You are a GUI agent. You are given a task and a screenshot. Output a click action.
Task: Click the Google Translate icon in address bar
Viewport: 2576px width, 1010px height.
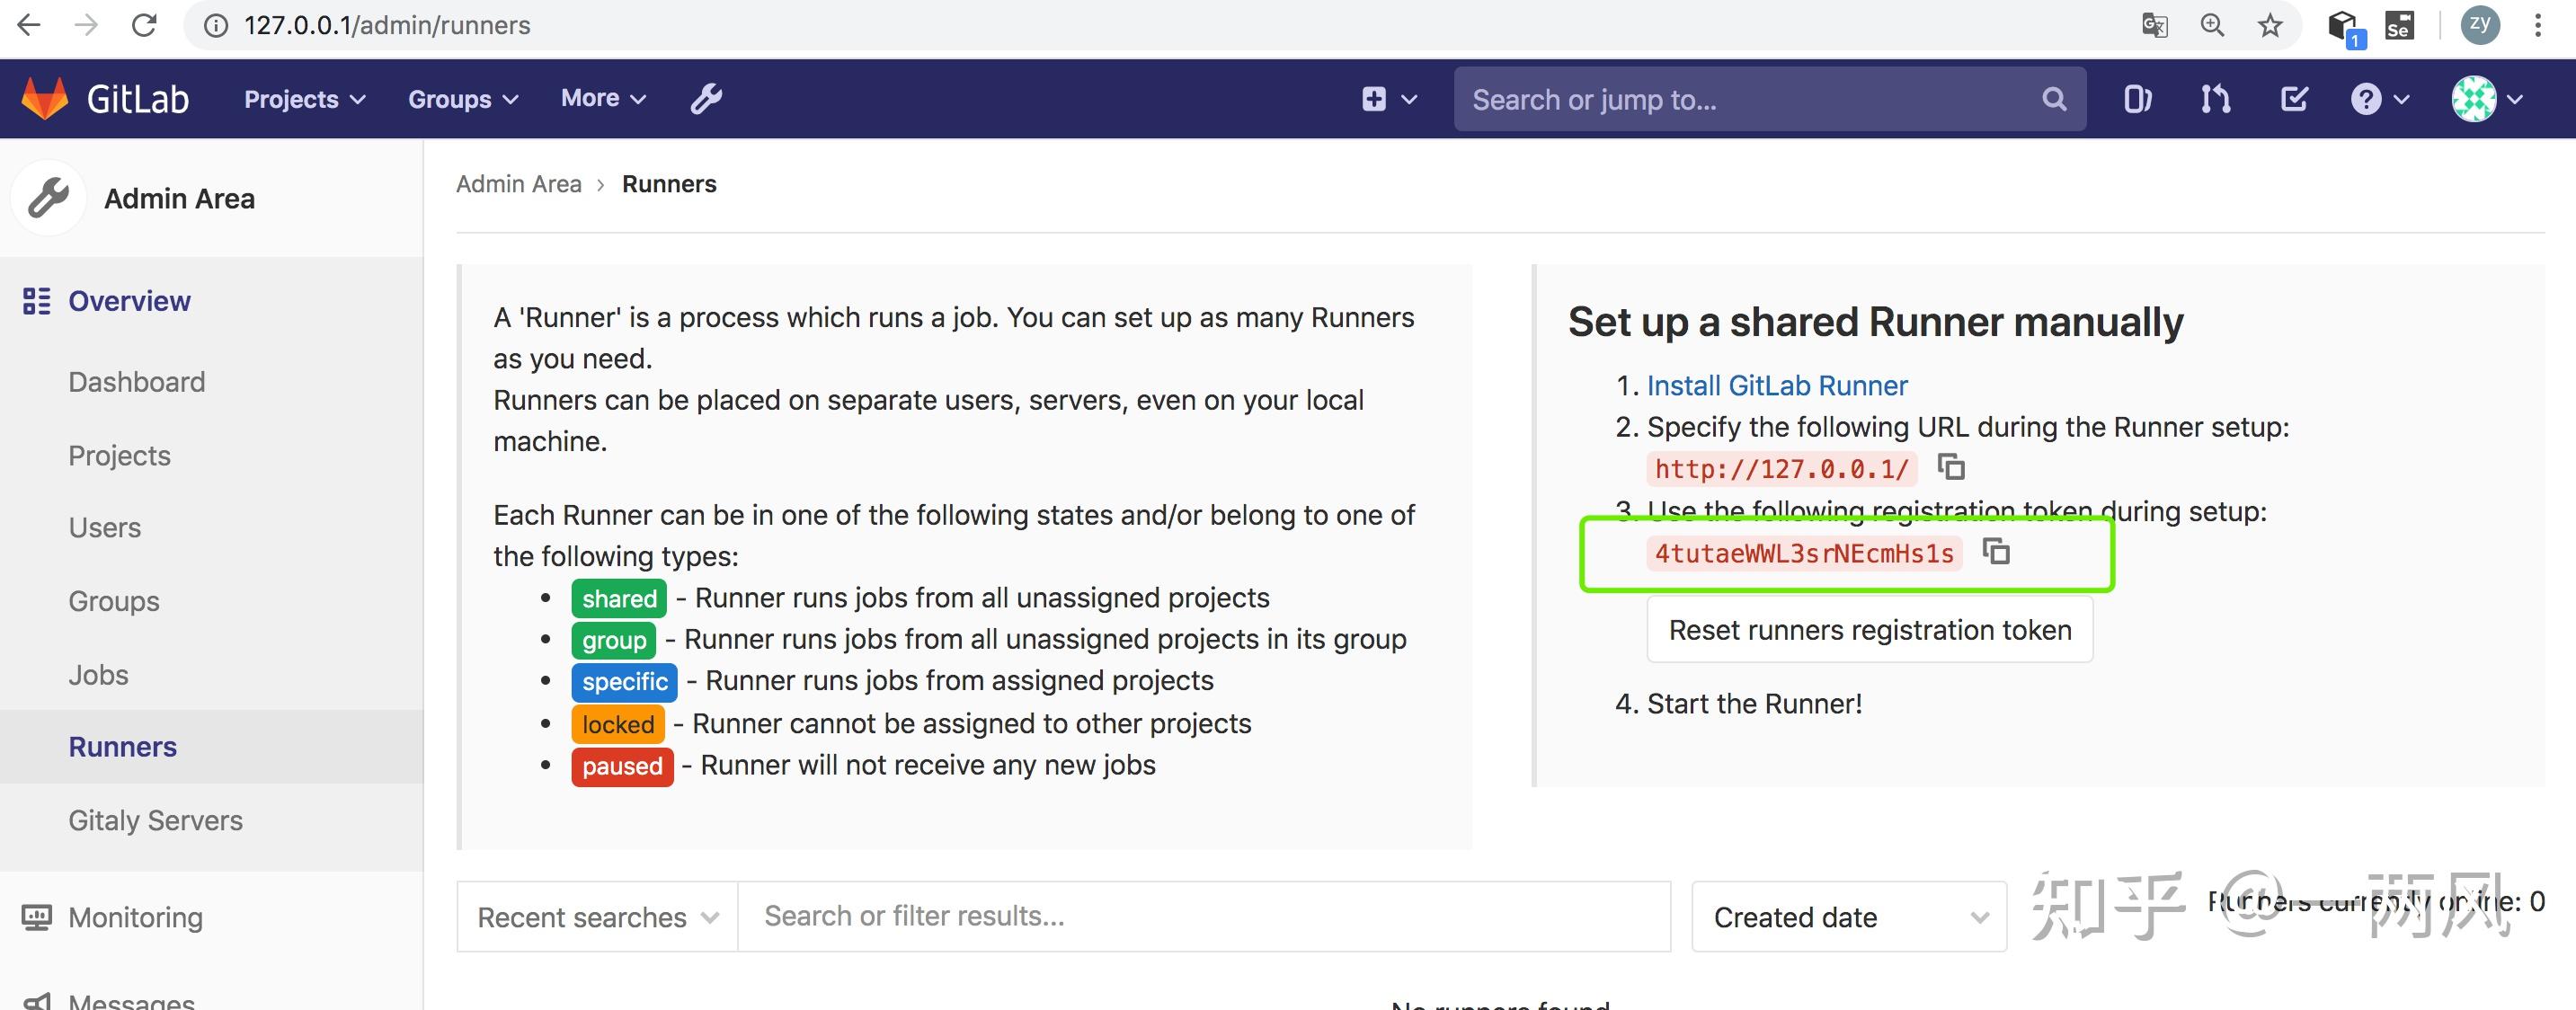click(x=2155, y=25)
